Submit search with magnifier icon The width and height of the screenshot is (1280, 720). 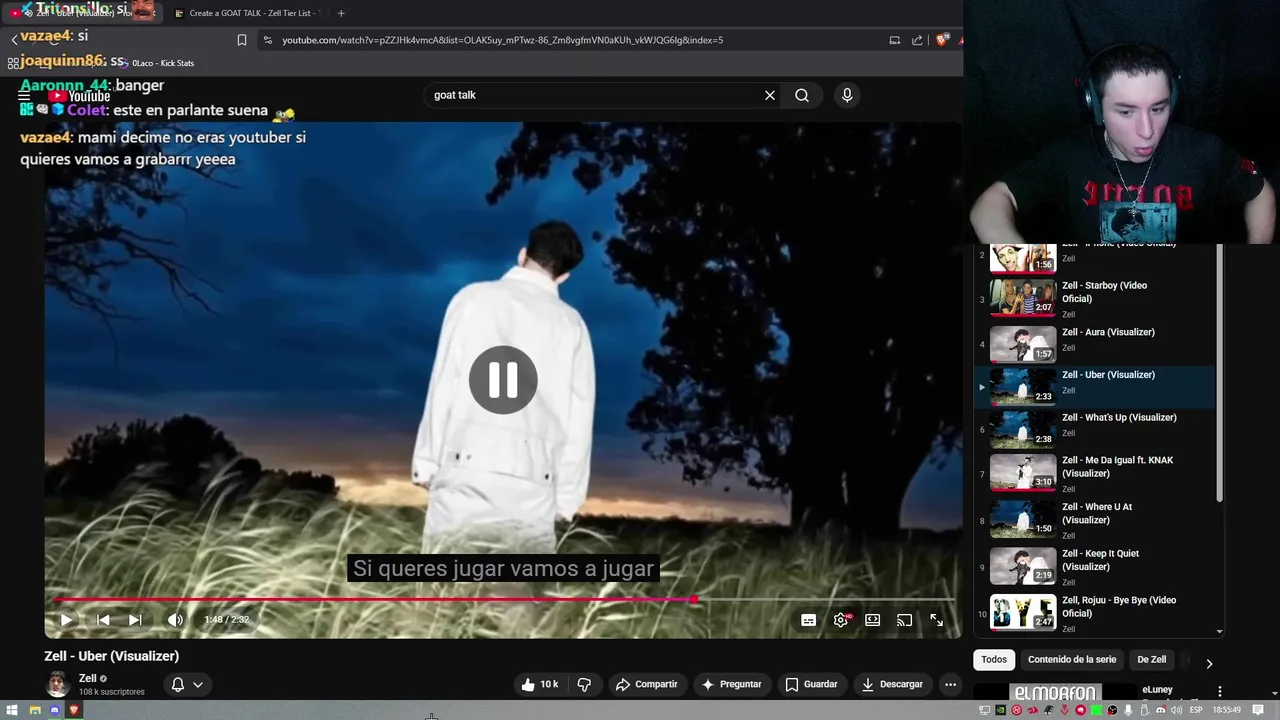802,95
